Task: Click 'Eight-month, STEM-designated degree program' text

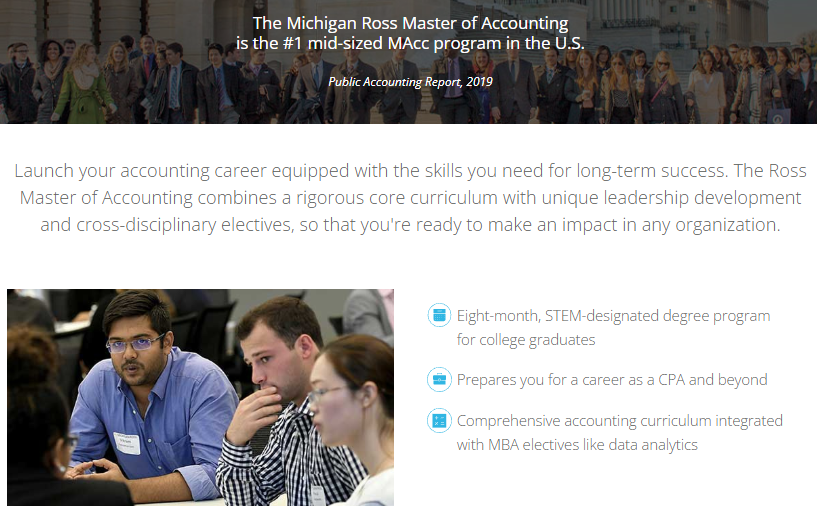Action: pyautogui.click(x=613, y=316)
